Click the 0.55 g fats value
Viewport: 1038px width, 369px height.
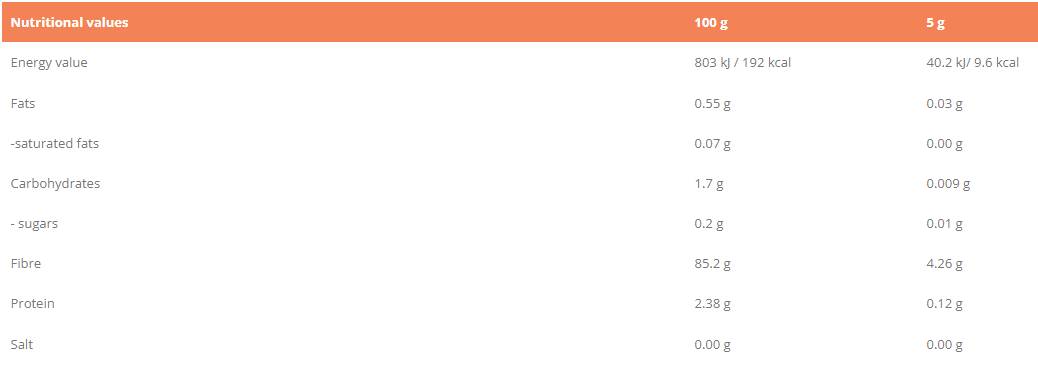pyautogui.click(x=712, y=104)
